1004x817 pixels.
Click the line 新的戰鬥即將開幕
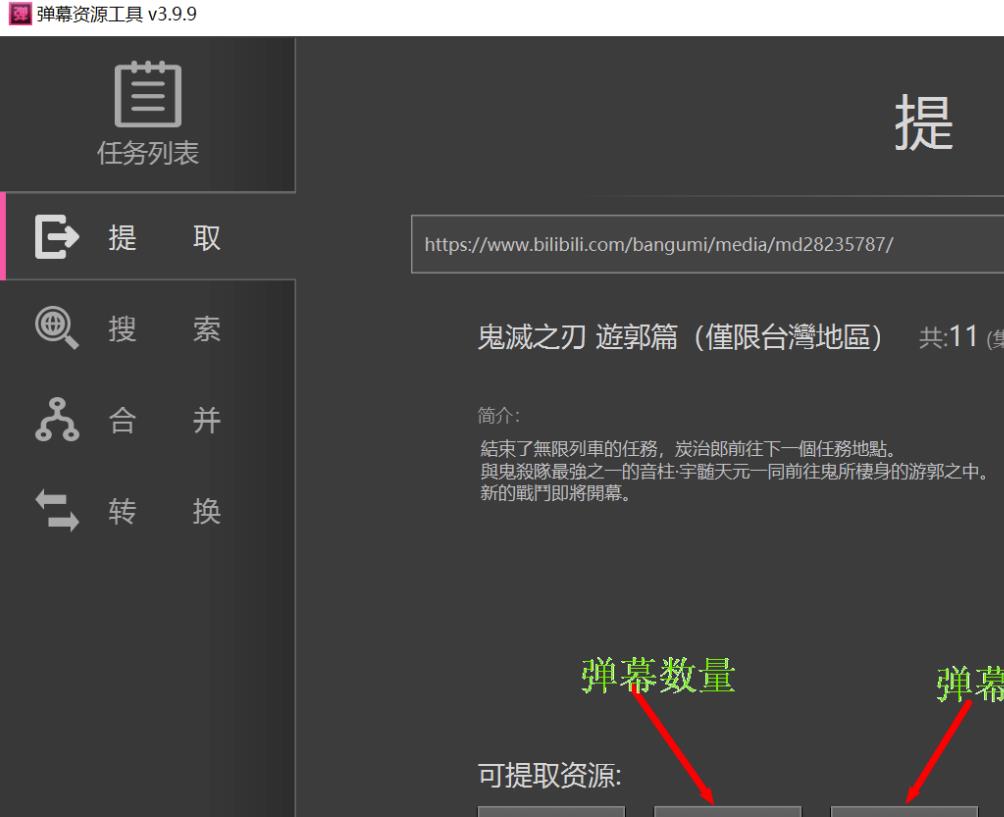pos(555,493)
